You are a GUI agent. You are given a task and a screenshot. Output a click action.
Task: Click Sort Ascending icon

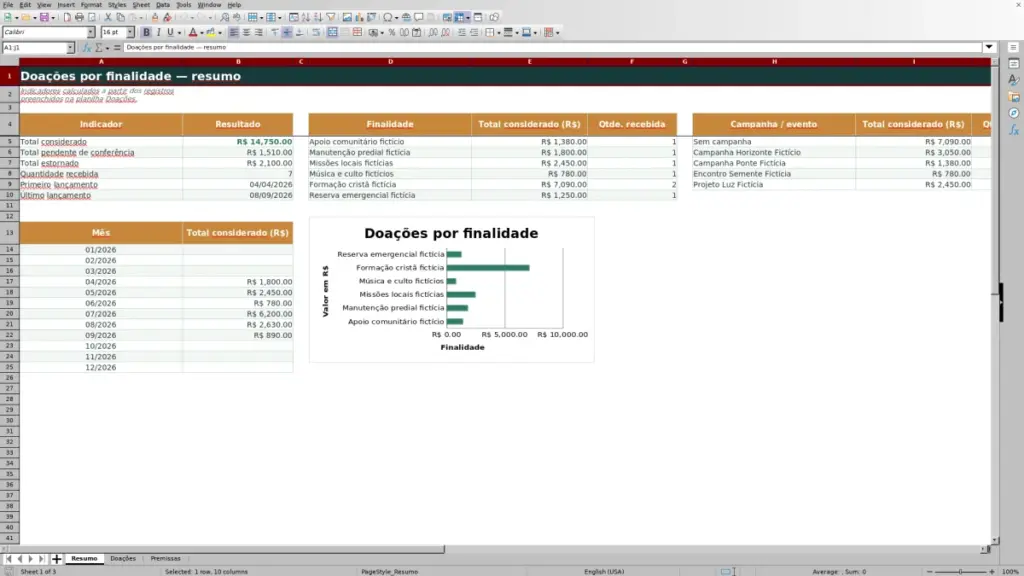[x=306, y=17]
